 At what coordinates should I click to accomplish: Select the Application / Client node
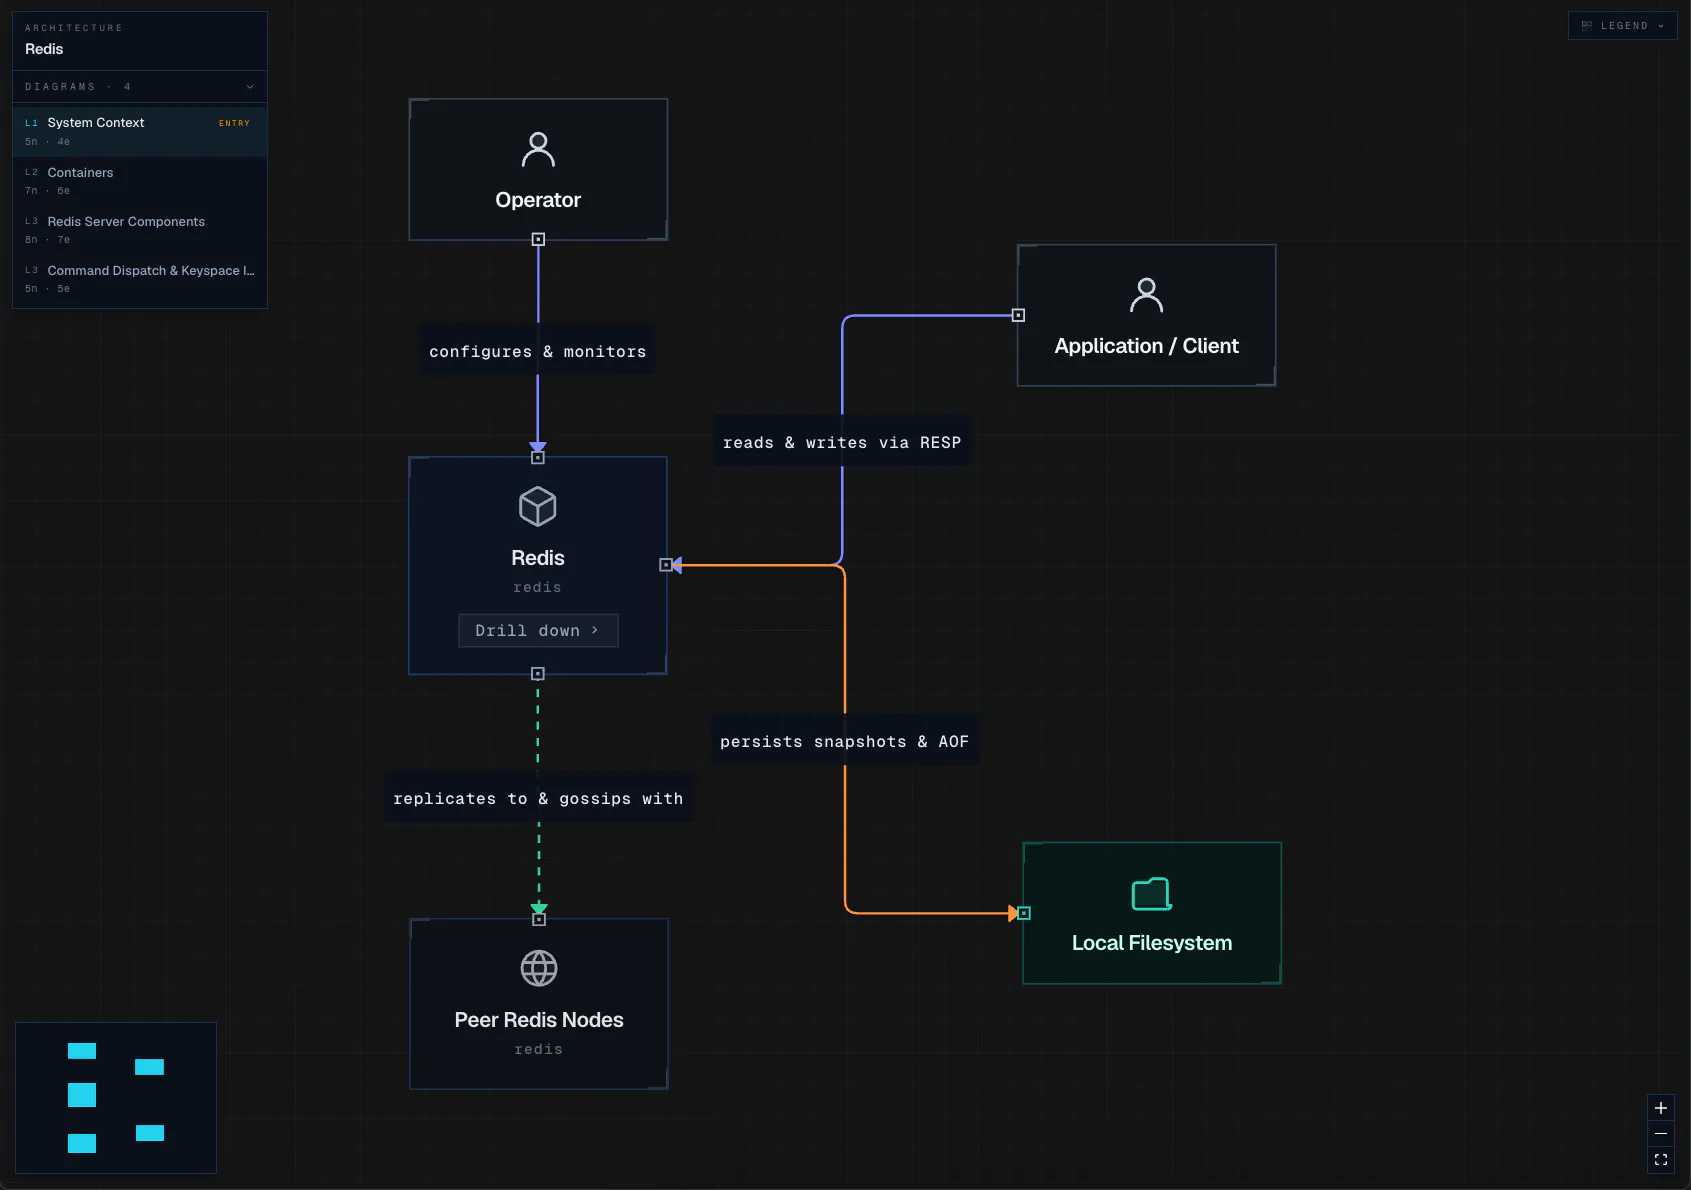(x=1146, y=315)
